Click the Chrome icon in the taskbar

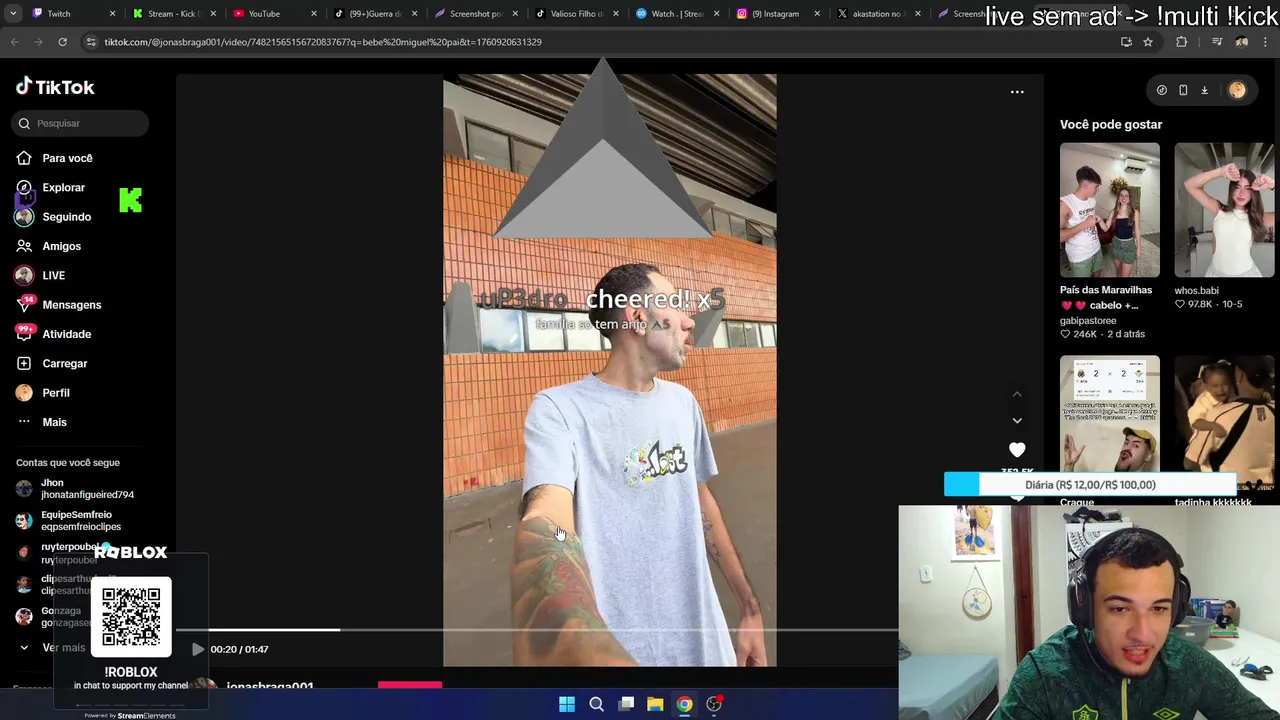click(x=684, y=704)
